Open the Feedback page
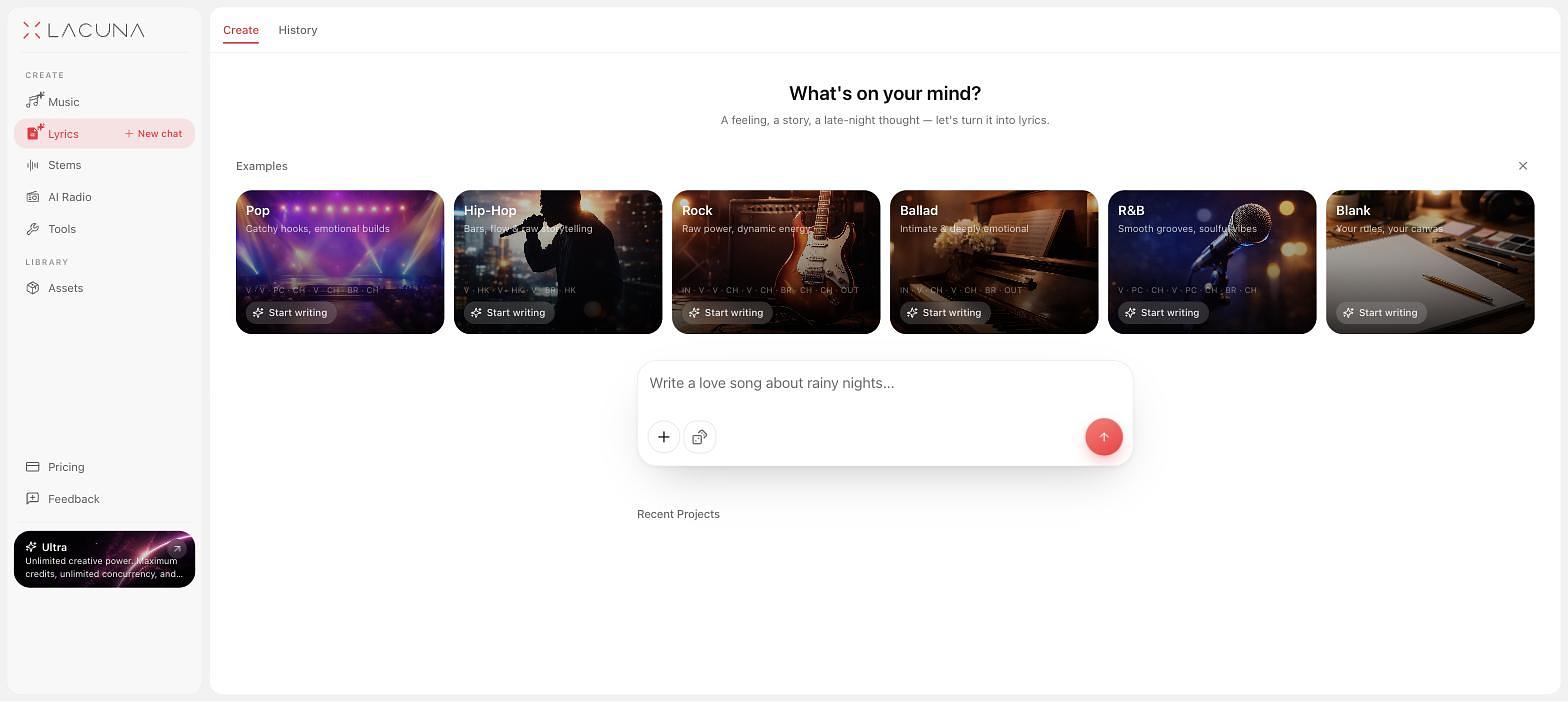This screenshot has width=1568, height=702. pos(104,499)
